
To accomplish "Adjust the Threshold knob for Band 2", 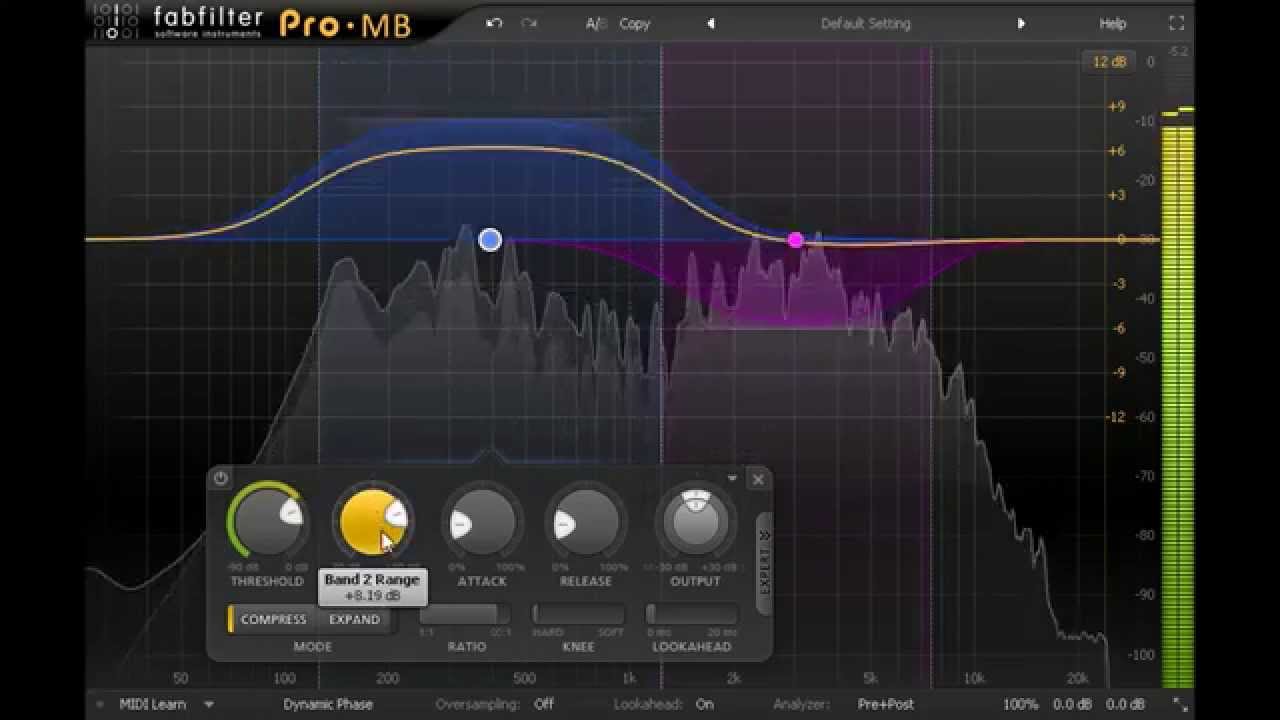I will [268, 520].
